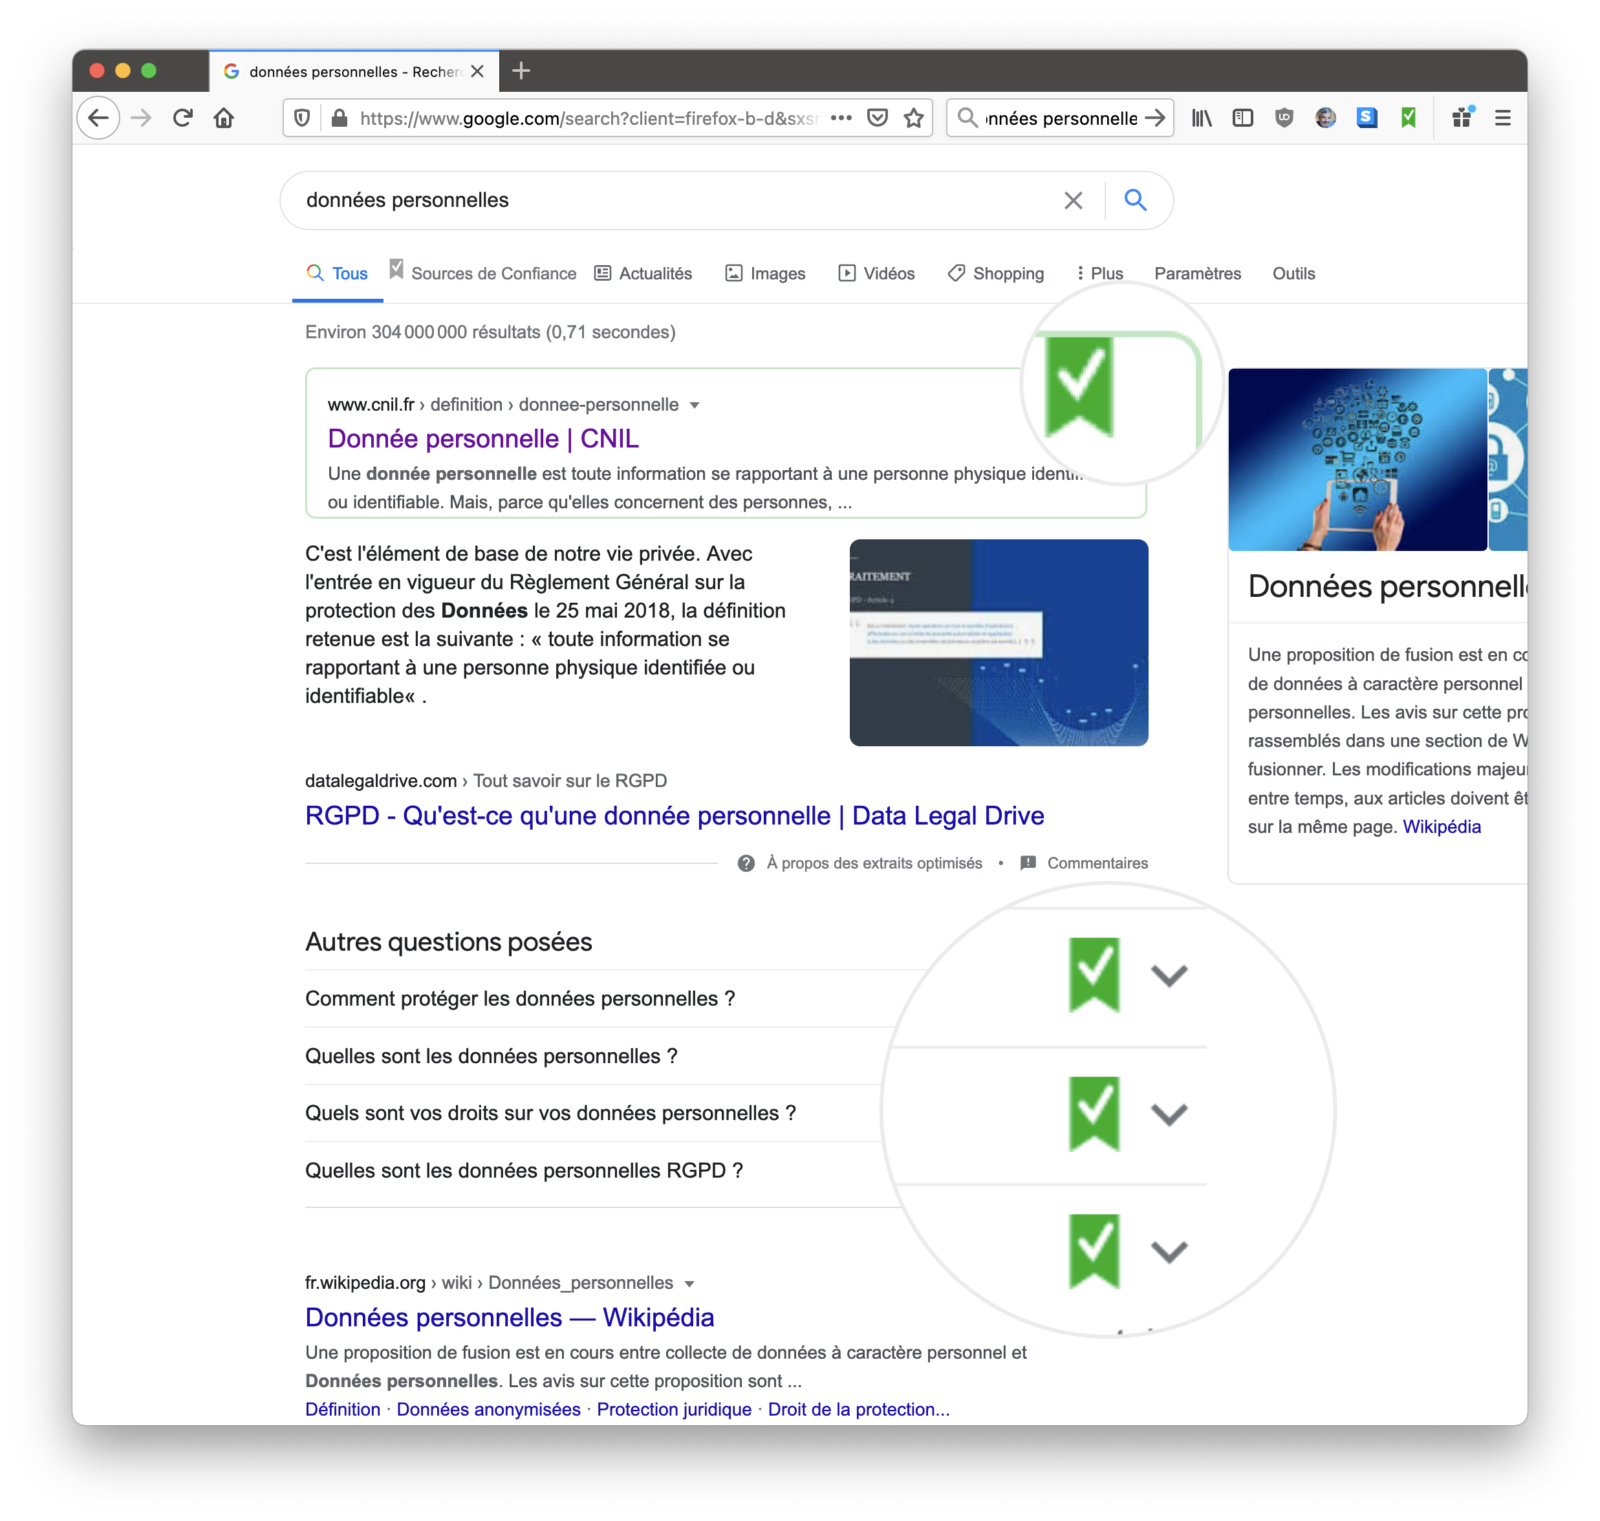Viewport: 1600px width, 1521px height.
Task: Open Données personnelles — Wikipédia result
Action: click(509, 1317)
